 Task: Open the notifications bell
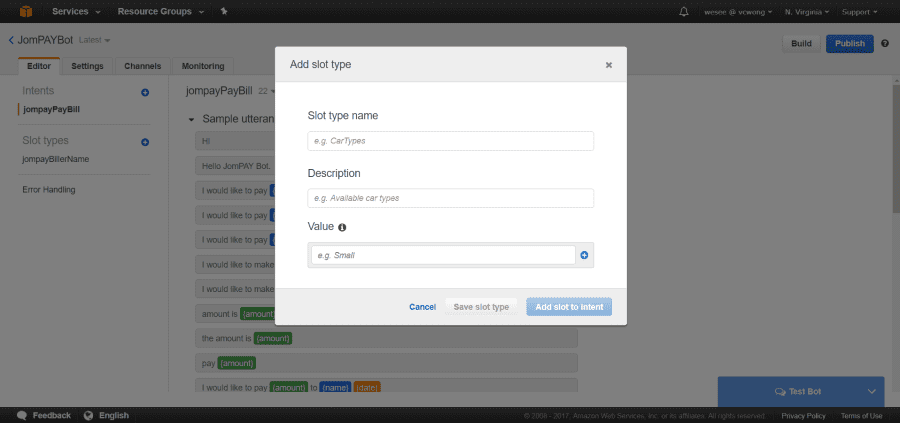[x=684, y=11]
